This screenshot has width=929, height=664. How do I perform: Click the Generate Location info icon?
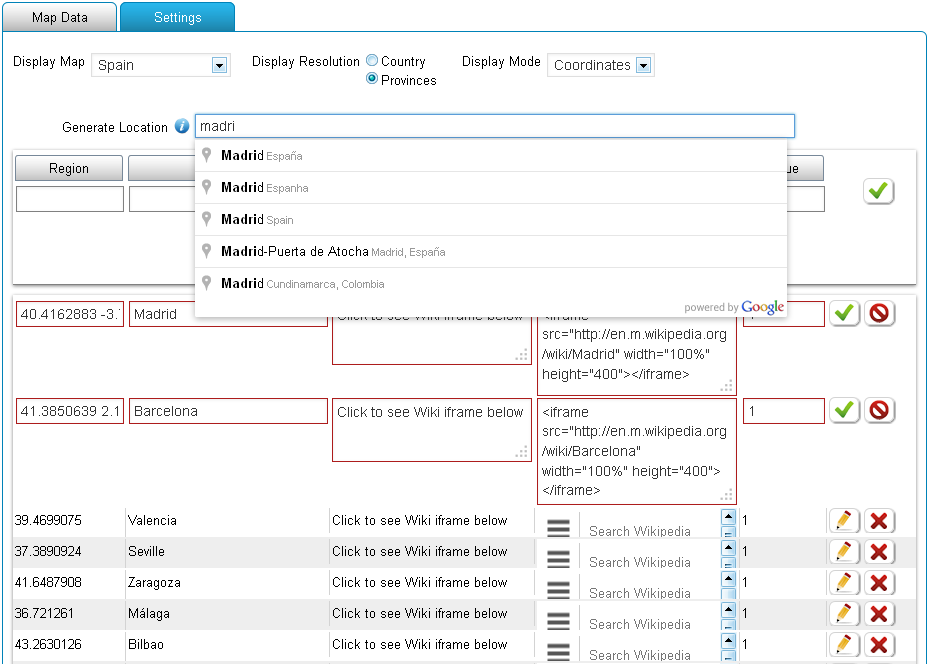pyautogui.click(x=182, y=126)
